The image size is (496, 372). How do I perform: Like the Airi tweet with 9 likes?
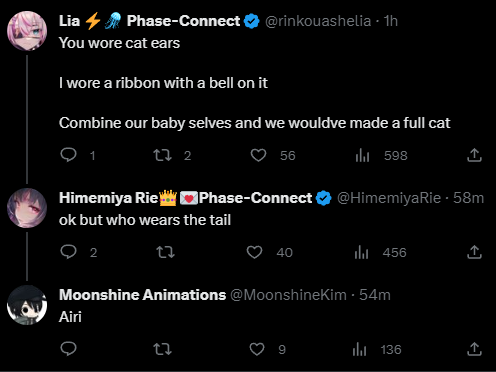tap(257, 349)
